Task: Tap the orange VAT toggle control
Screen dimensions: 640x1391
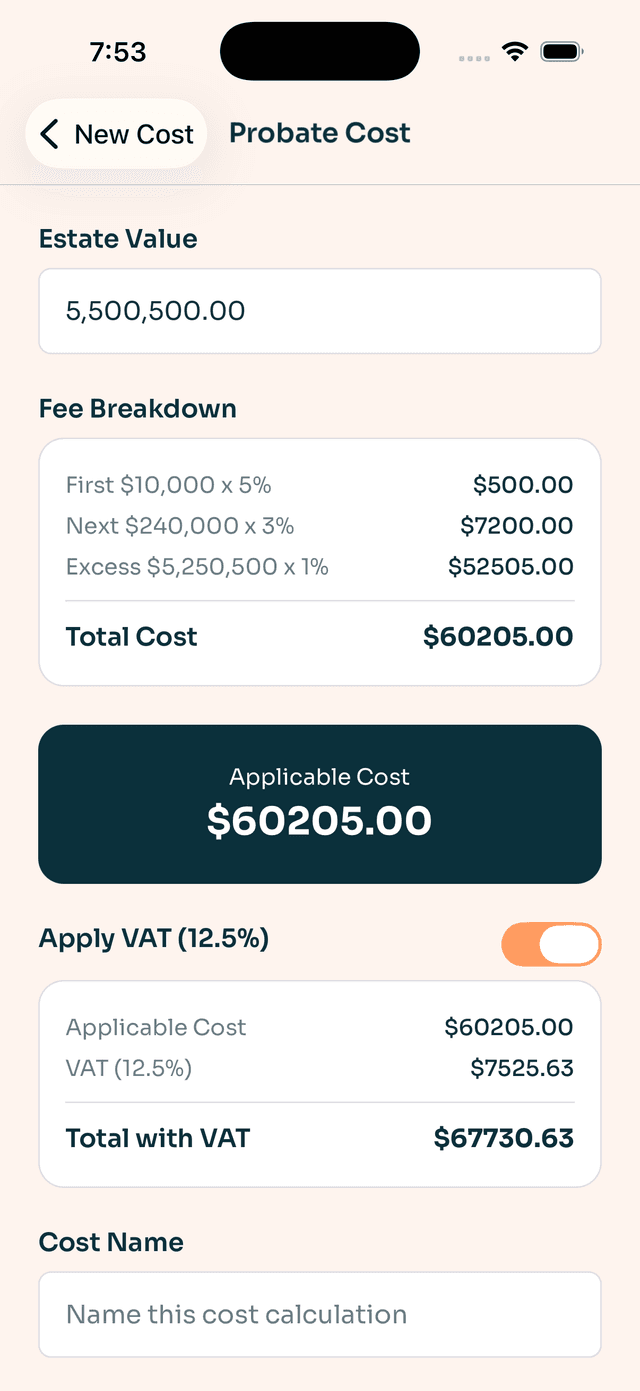Action: [x=551, y=943]
